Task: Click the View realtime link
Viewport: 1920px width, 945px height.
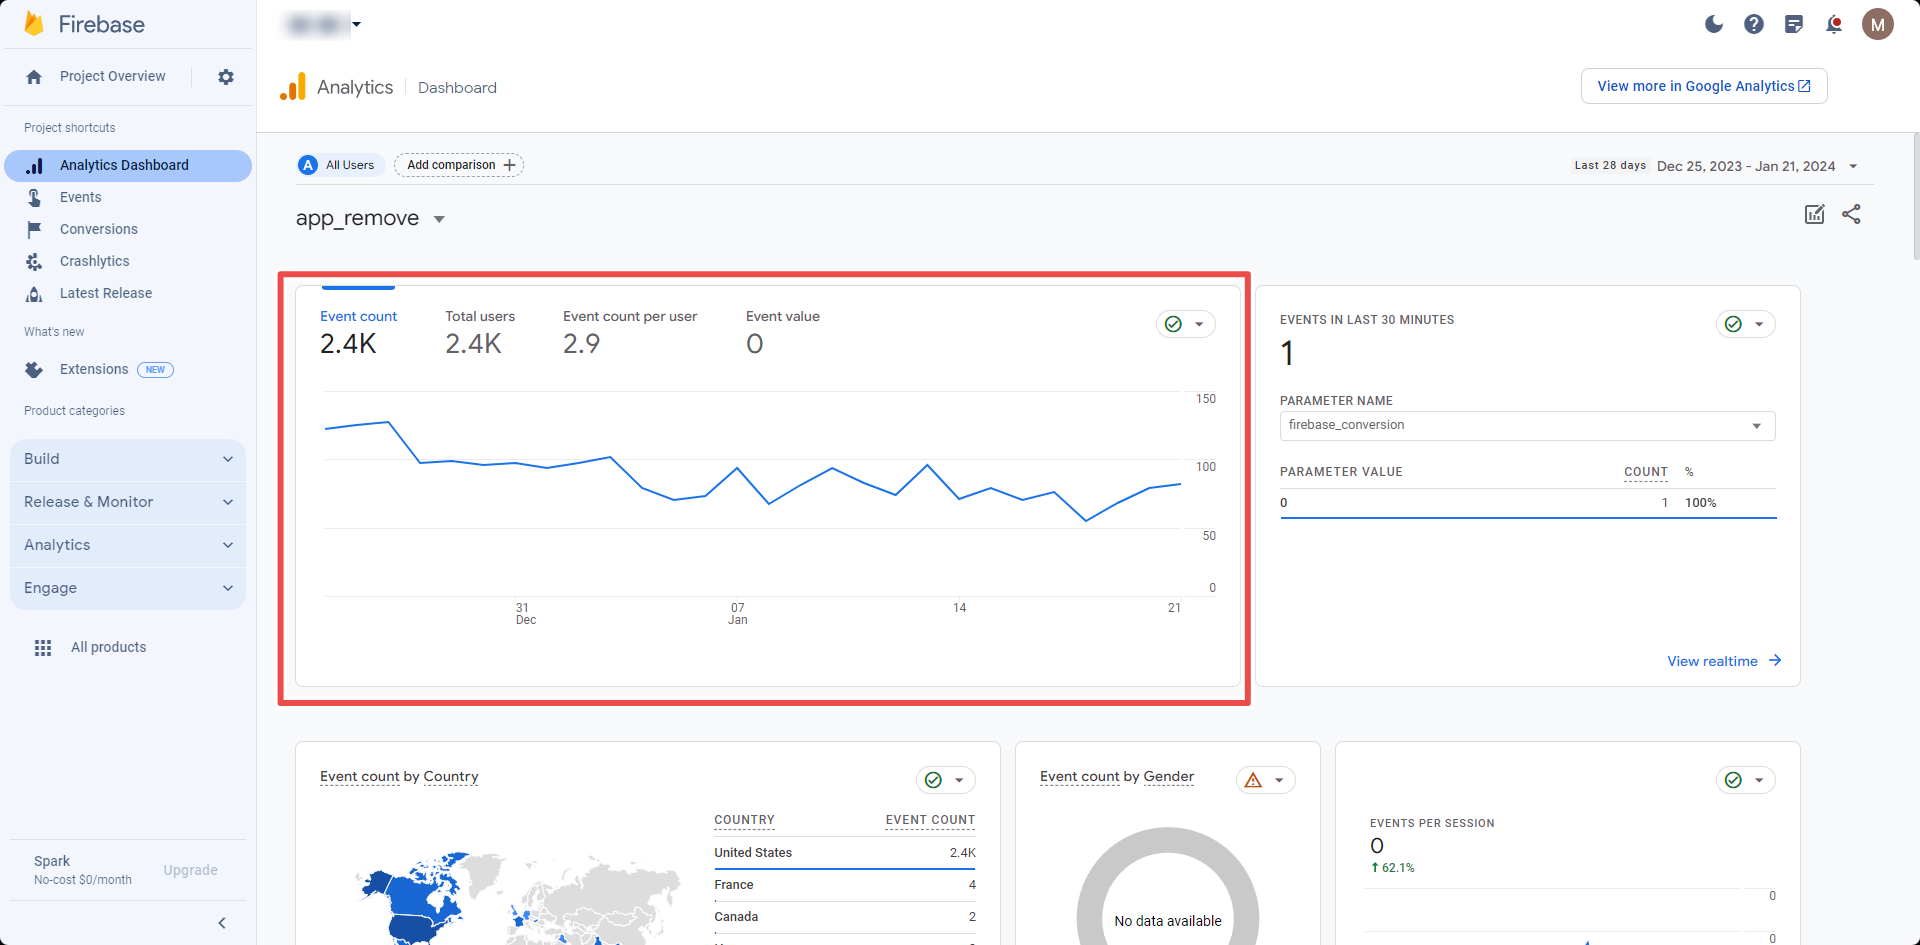Action: click(x=1724, y=661)
